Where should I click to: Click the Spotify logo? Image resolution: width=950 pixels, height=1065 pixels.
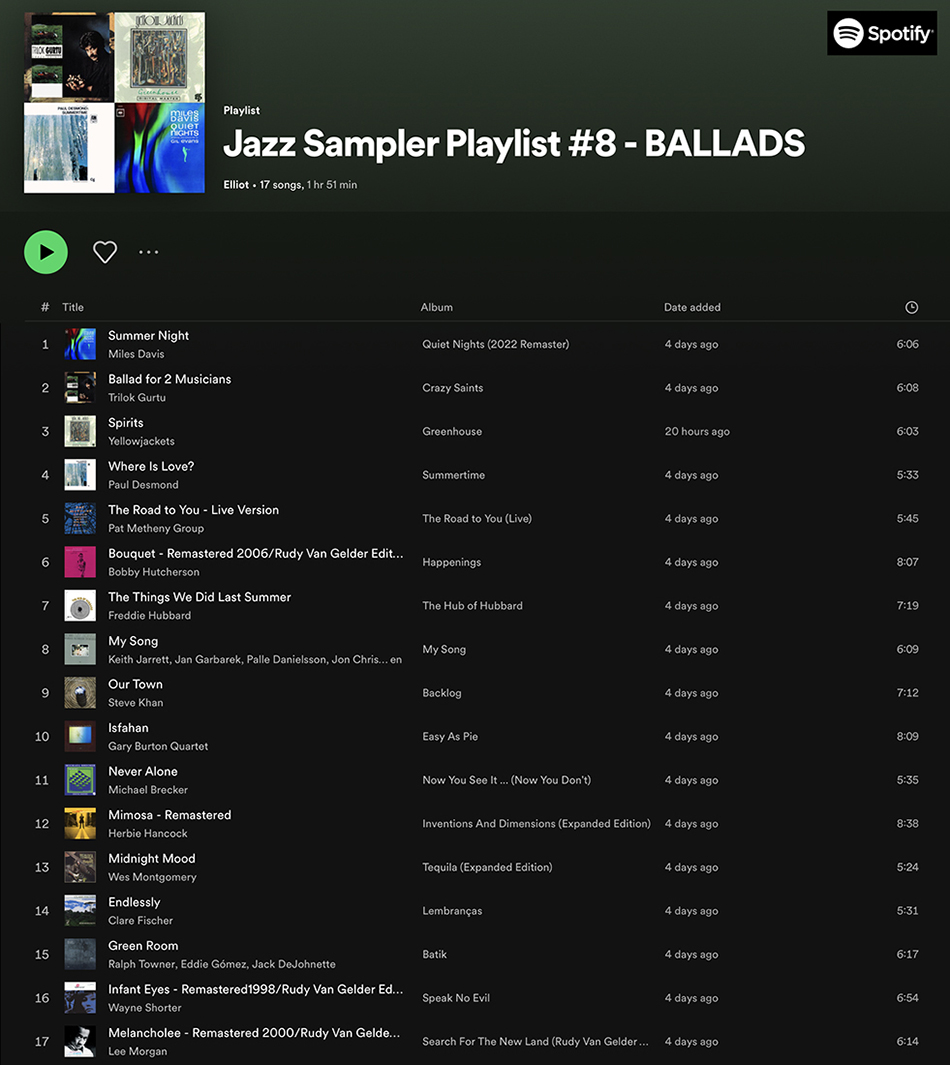(882, 33)
